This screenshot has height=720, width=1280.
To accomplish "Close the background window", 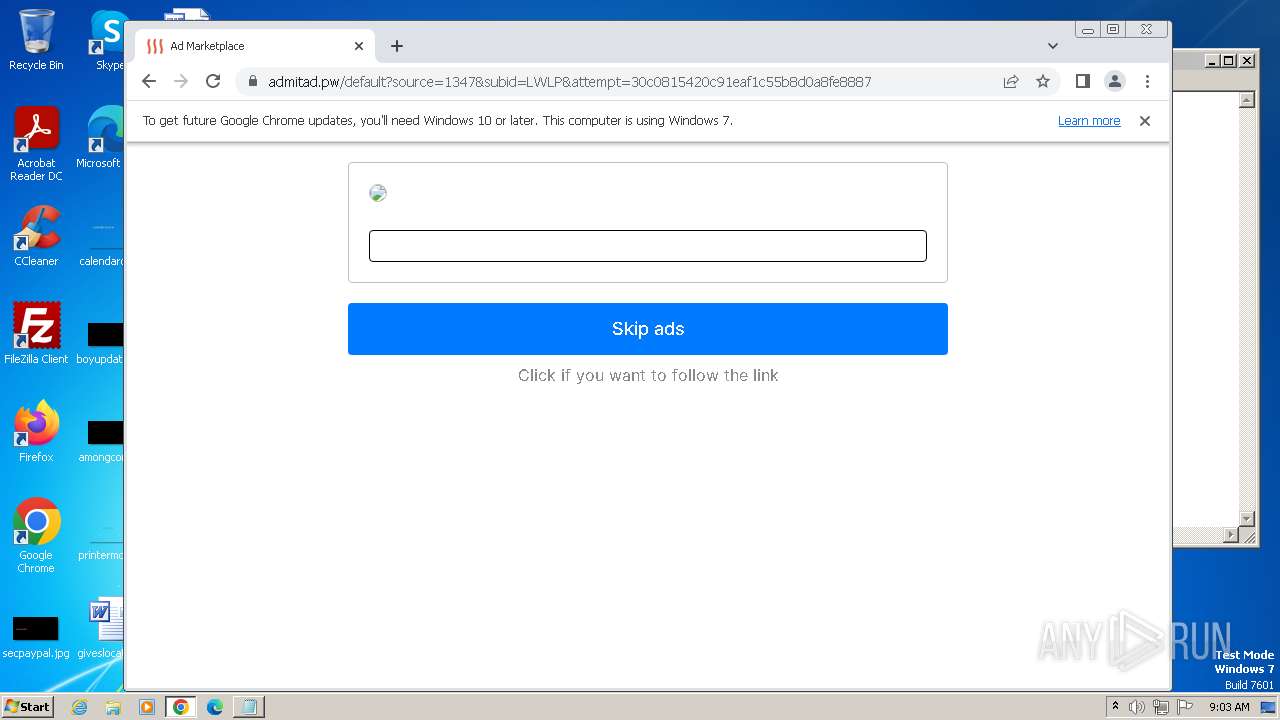I will 1247,60.
